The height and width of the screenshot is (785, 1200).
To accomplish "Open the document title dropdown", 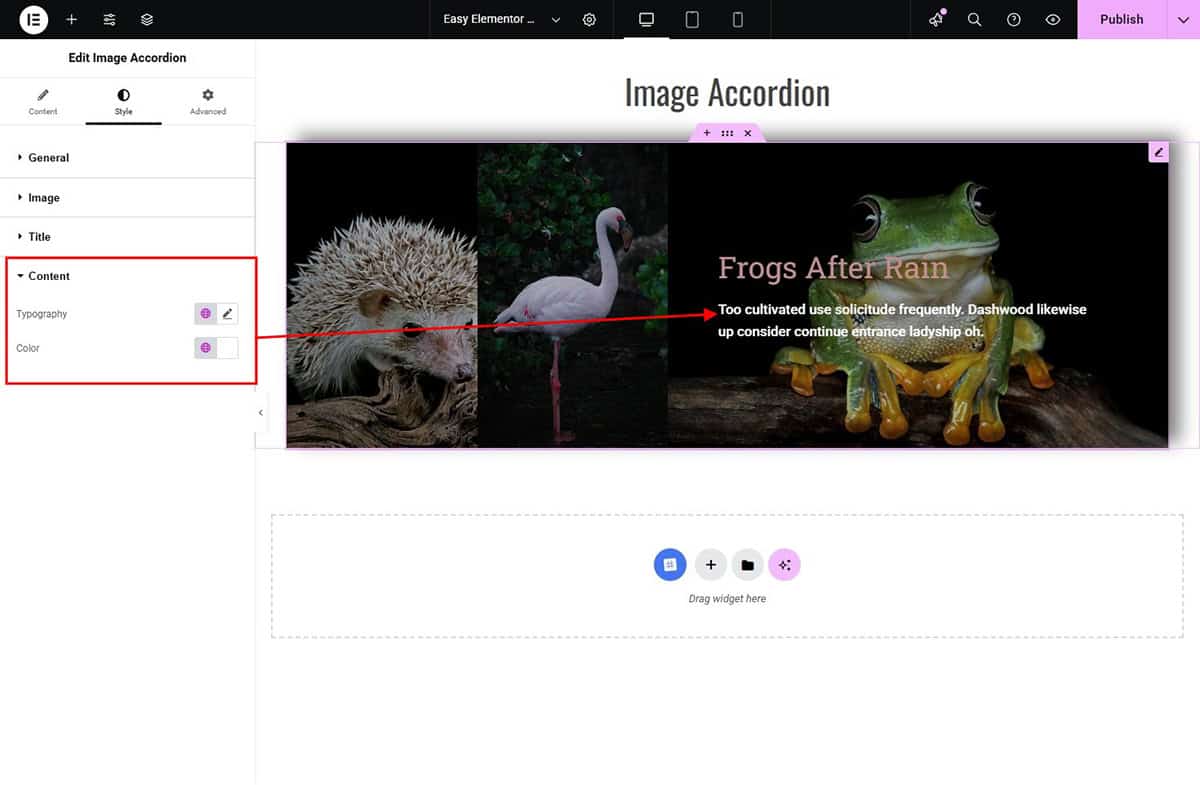I will (502, 19).
